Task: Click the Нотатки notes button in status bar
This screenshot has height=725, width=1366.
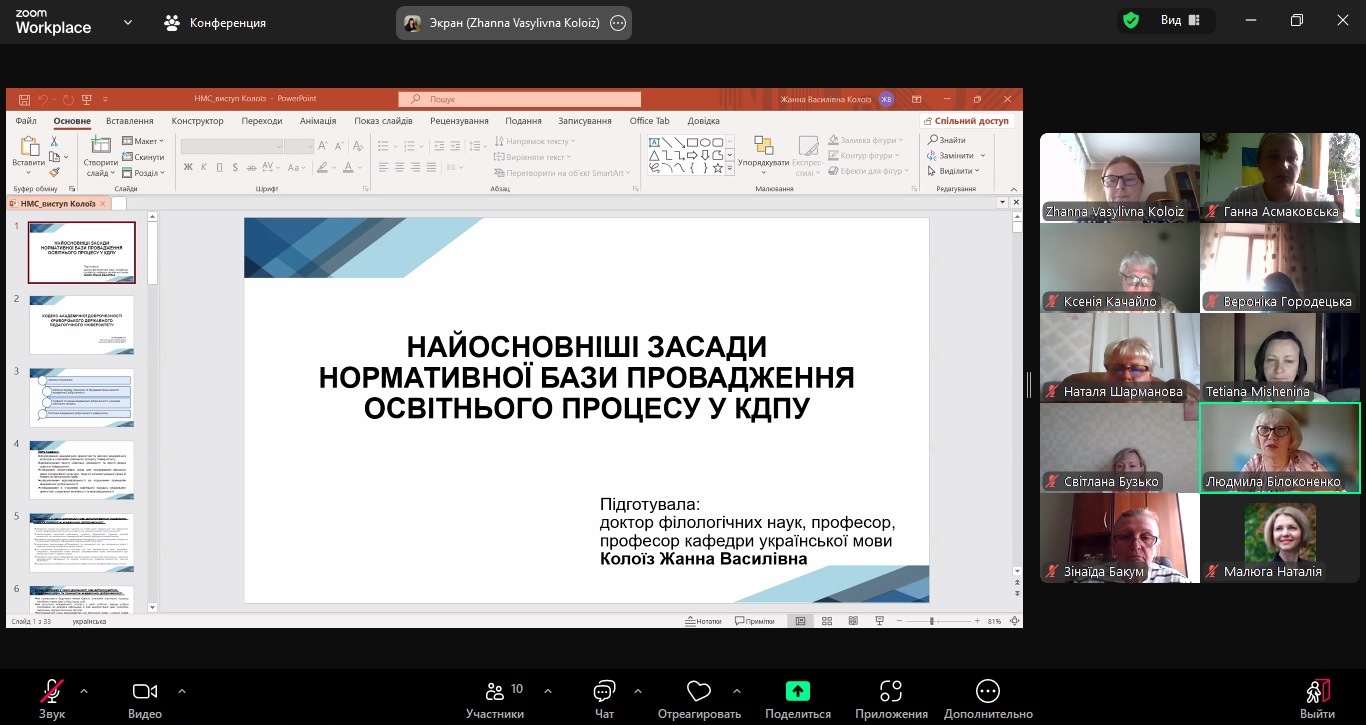Action: (704, 621)
